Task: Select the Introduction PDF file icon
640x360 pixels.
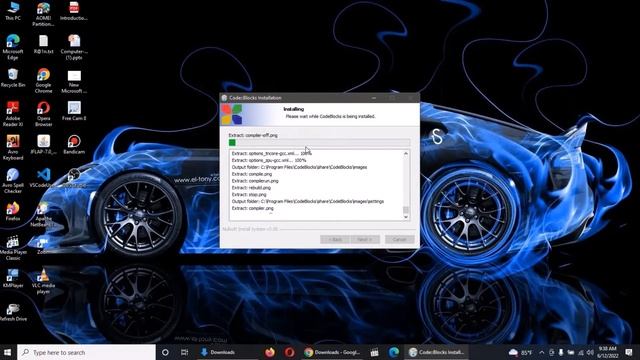Action: point(74,11)
